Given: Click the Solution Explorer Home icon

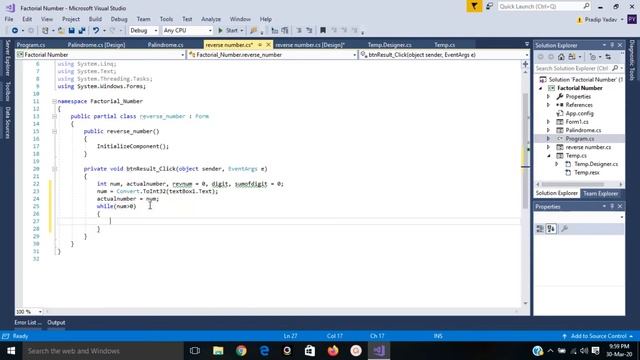Looking at the screenshot, I should 561,57.
